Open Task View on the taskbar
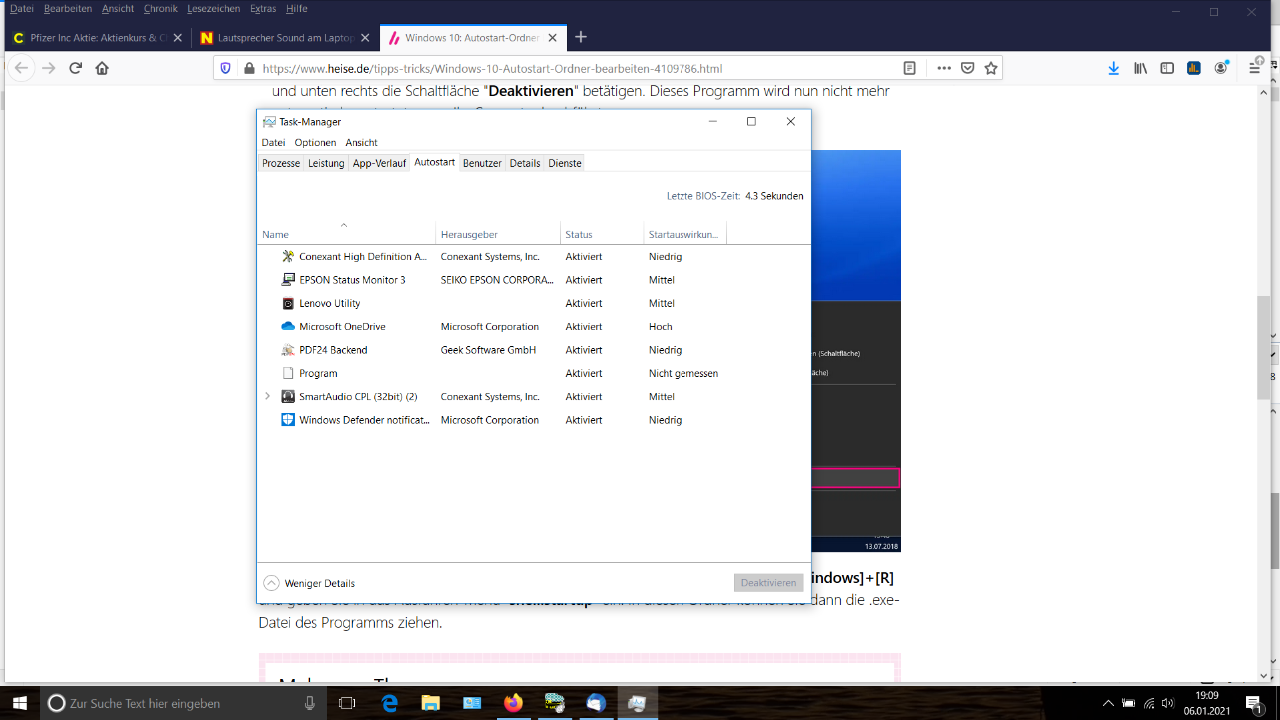 tap(347, 703)
